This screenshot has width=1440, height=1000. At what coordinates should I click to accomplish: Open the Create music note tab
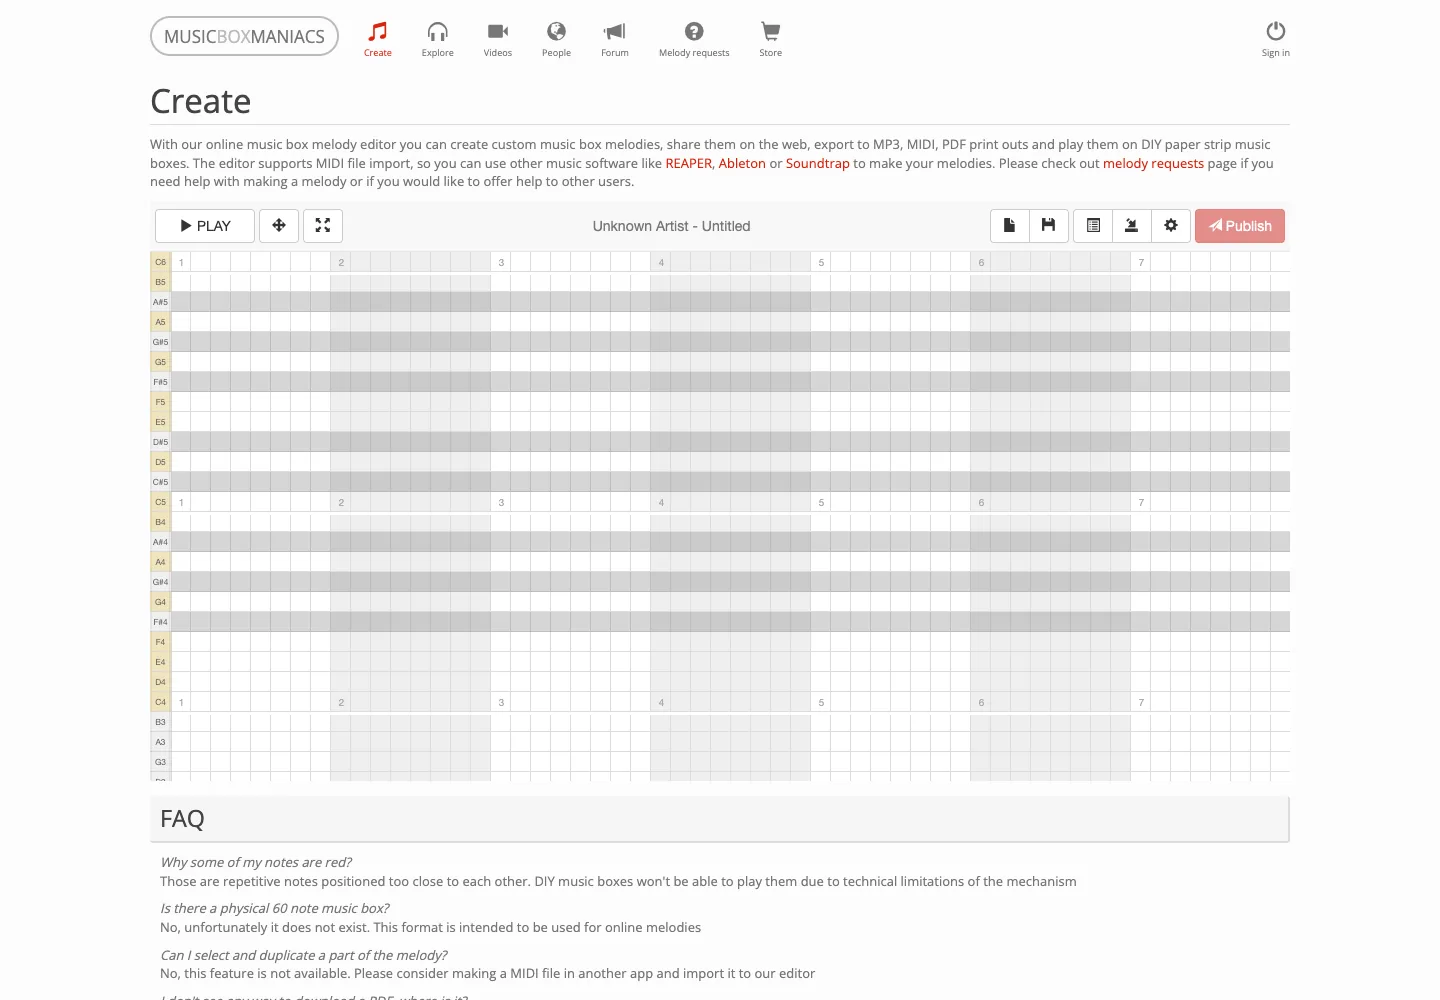377,39
